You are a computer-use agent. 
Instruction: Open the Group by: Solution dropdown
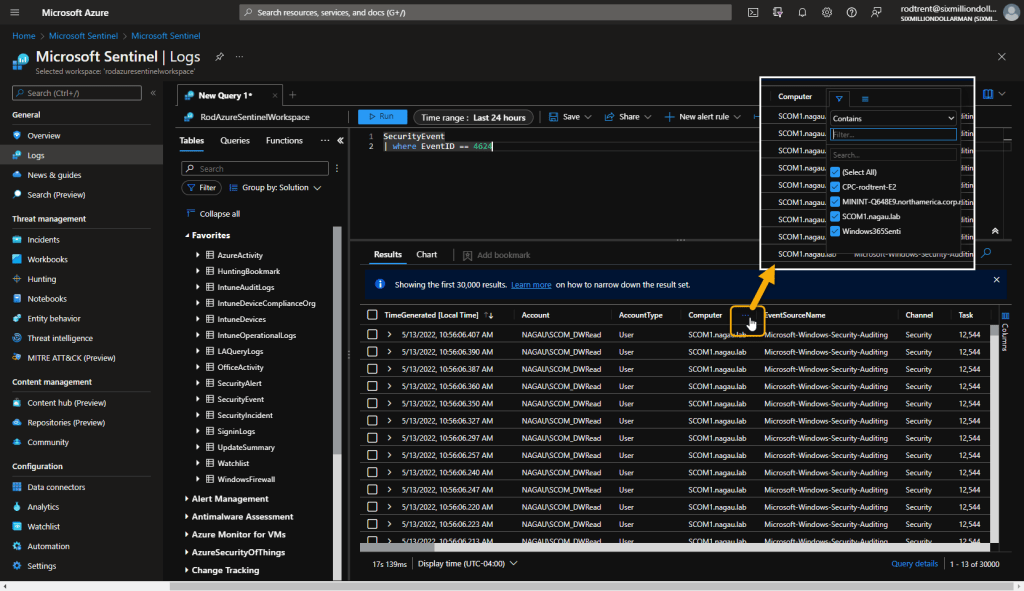275,187
